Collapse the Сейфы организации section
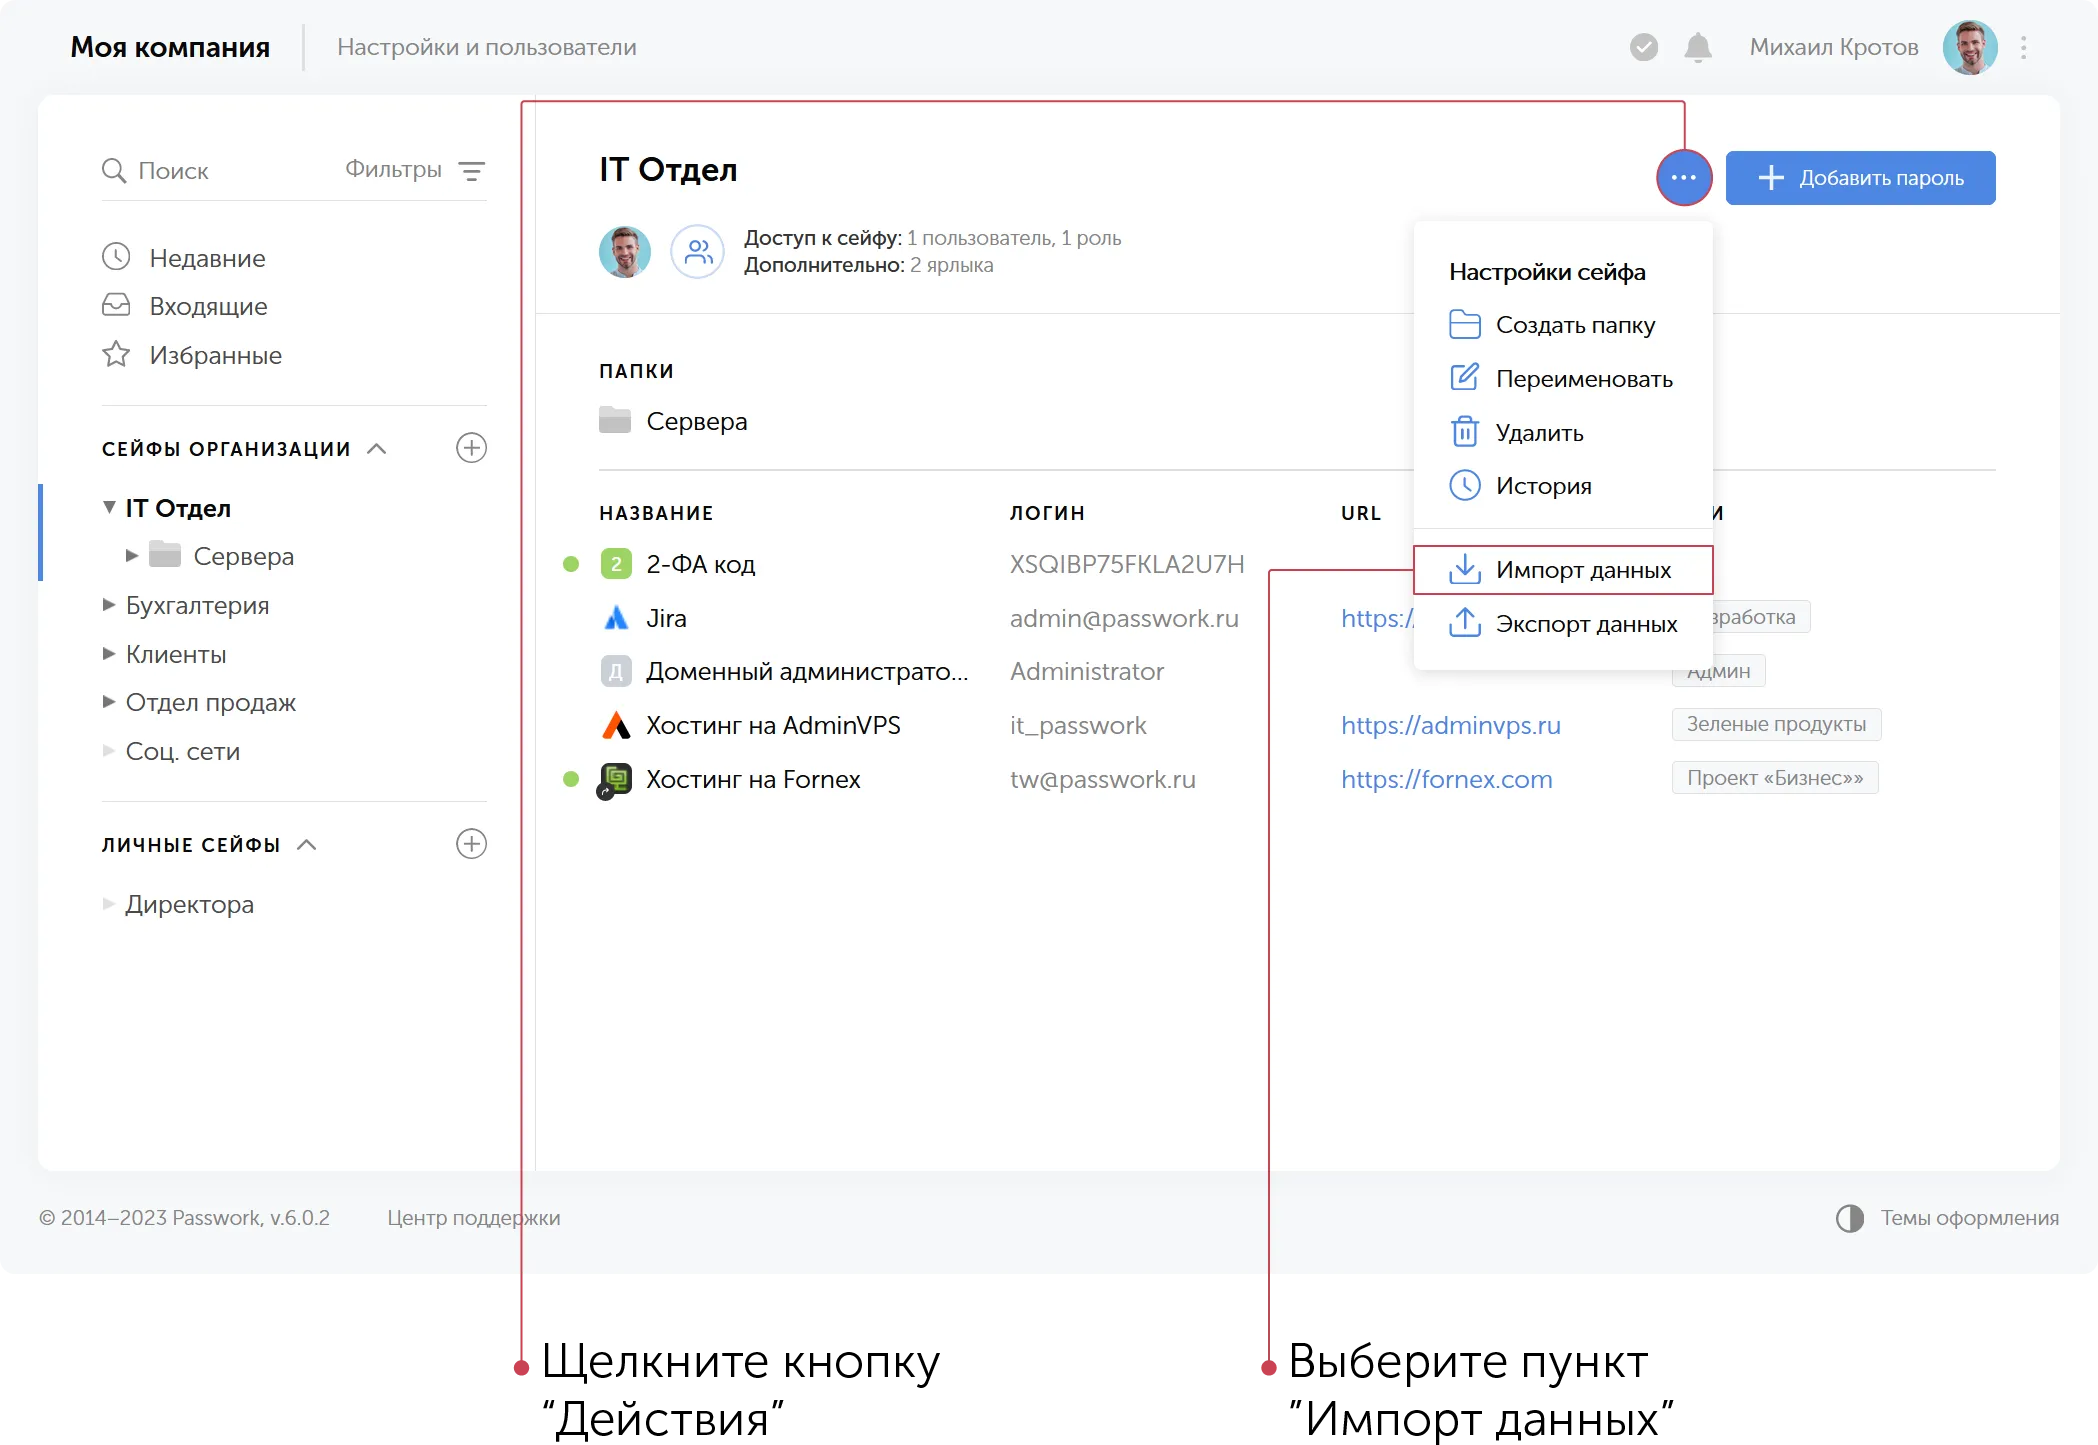The width and height of the screenshot is (2098, 1445). pos(377,449)
